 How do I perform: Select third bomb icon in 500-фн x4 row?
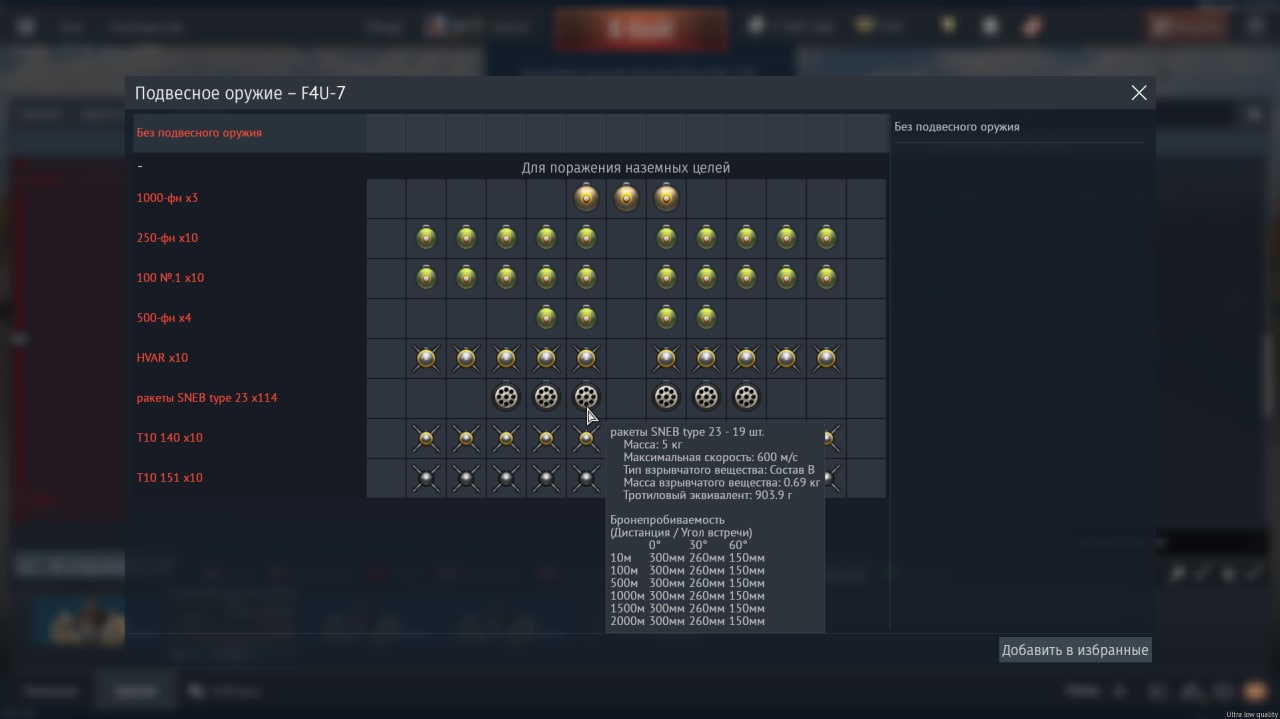(666, 318)
